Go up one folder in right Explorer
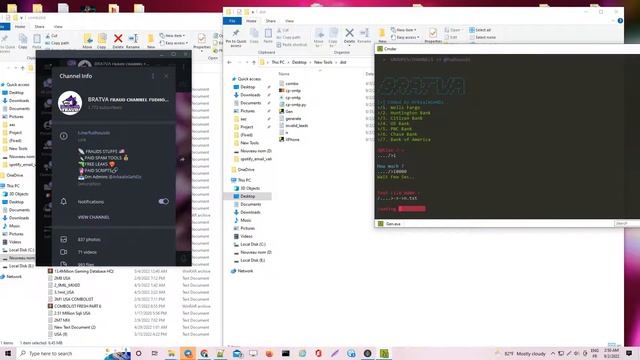 point(253,62)
